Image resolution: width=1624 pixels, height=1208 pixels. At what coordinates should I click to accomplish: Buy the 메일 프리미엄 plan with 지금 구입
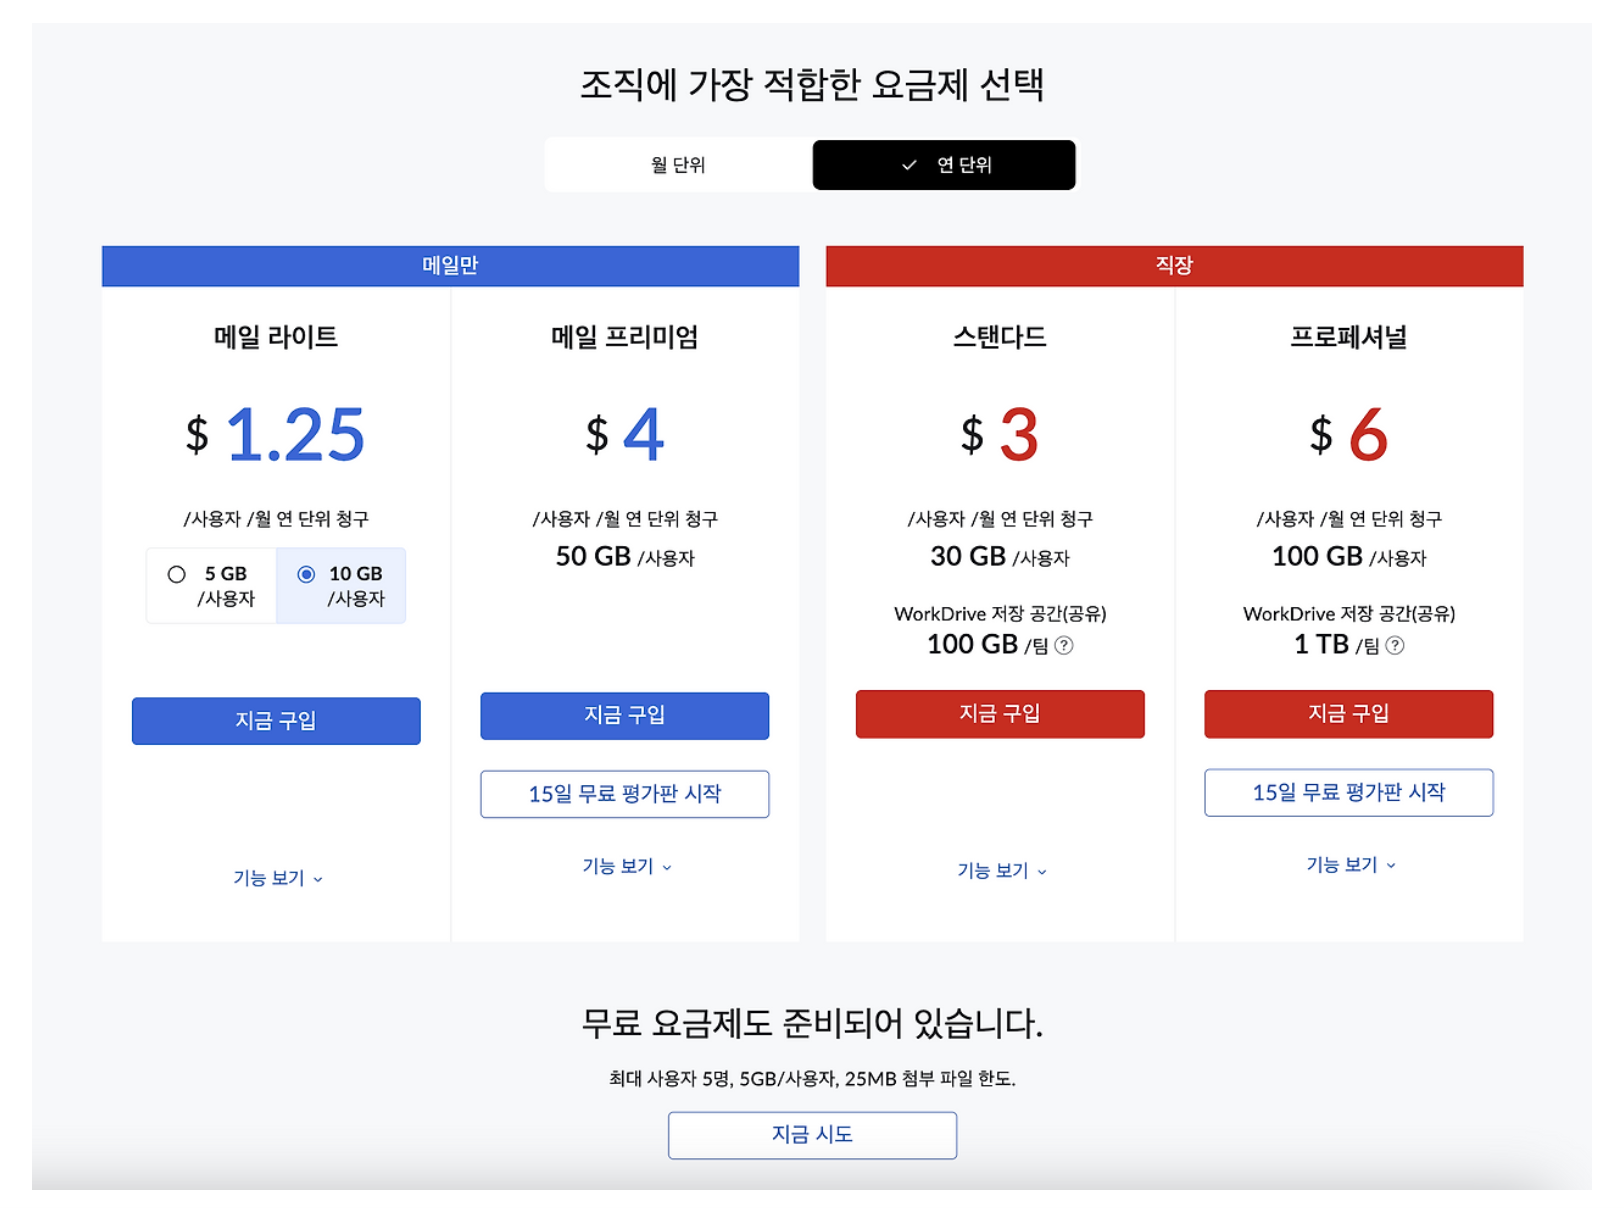tap(625, 716)
